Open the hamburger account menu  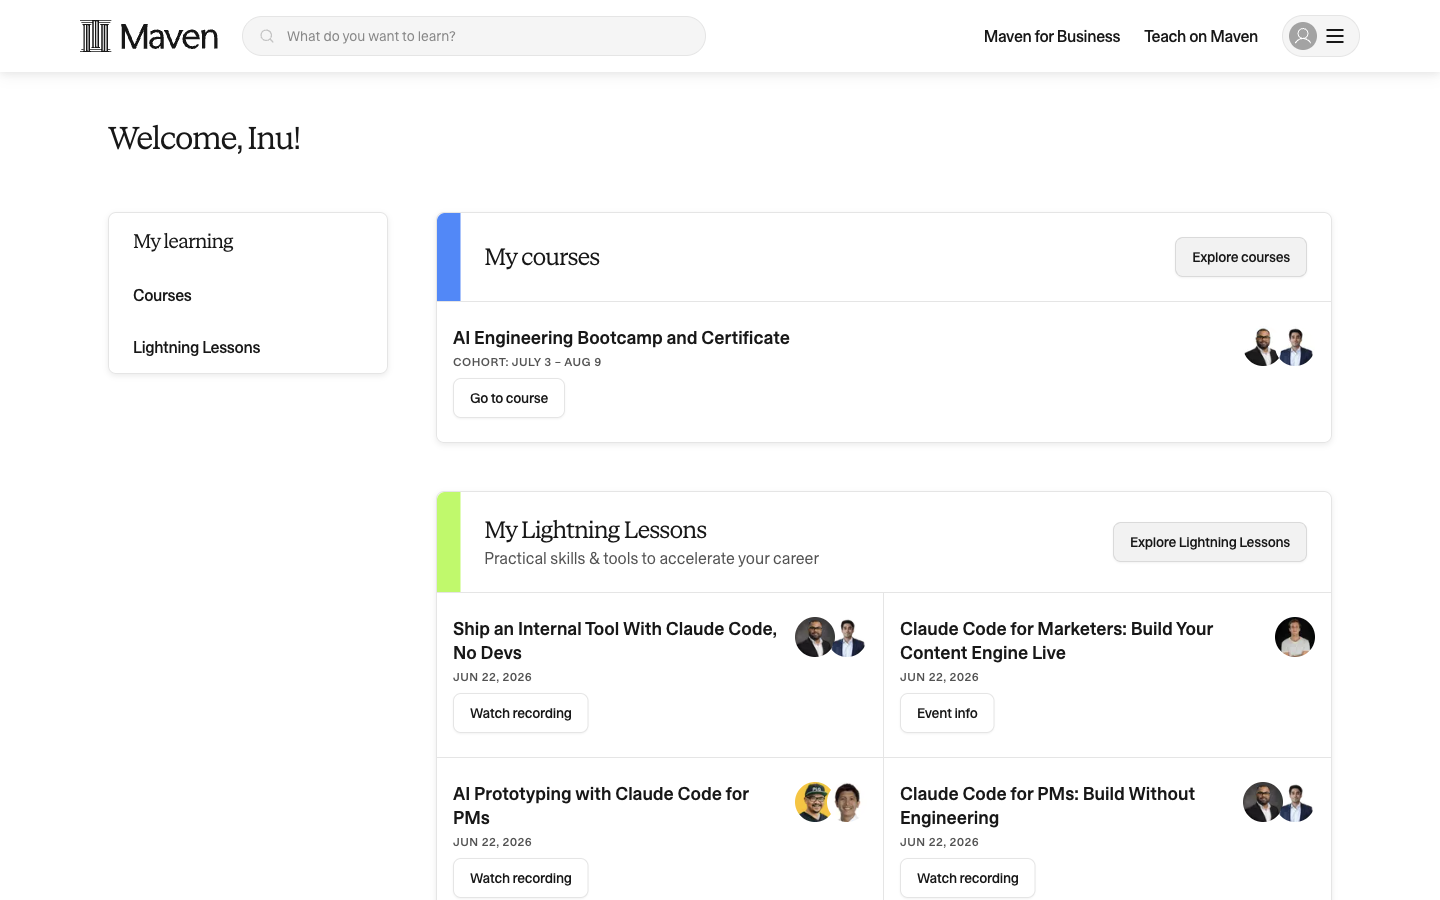coord(1335,36)
